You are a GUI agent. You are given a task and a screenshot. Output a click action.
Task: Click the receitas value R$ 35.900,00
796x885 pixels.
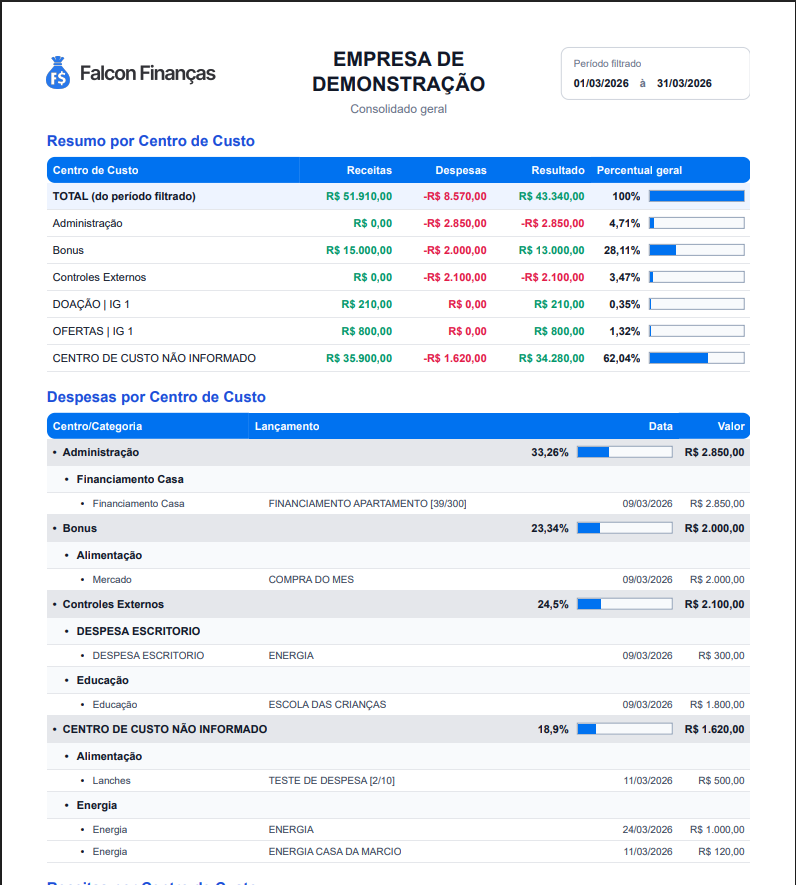(x=359, y=358)
